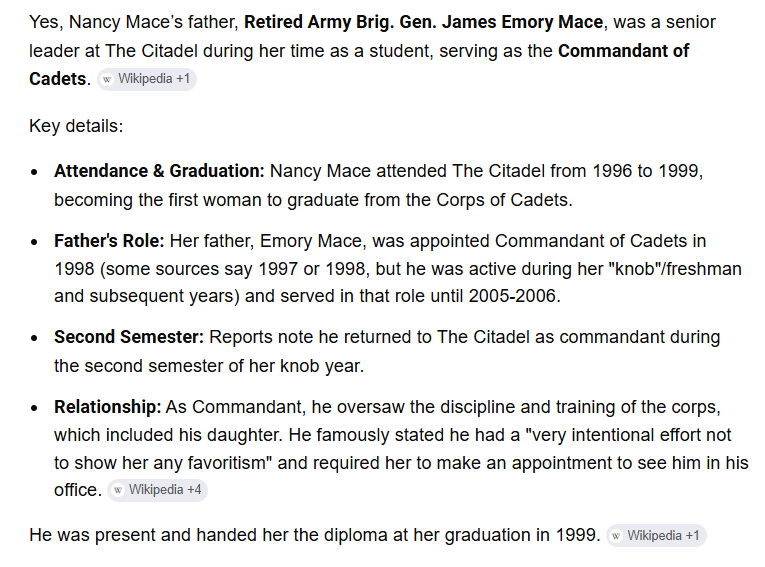Click the +1 count in the Cadets citation

(x=183, y=79)
